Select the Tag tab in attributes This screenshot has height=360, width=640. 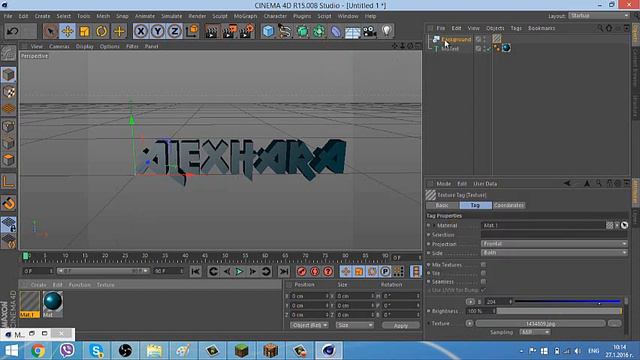coord(476,205)
